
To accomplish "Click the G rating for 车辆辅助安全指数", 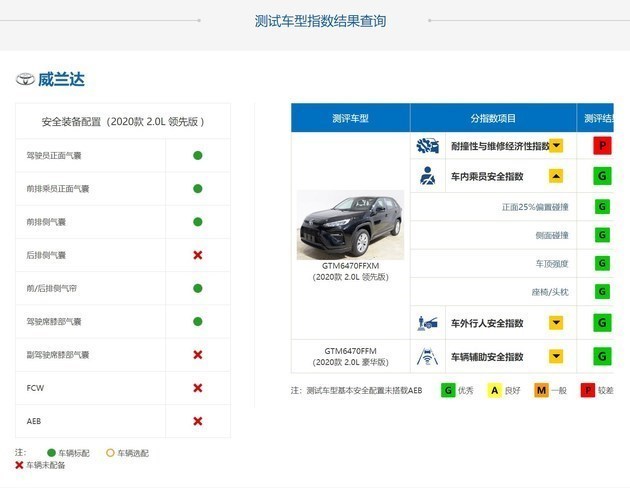I will [602, 356].
